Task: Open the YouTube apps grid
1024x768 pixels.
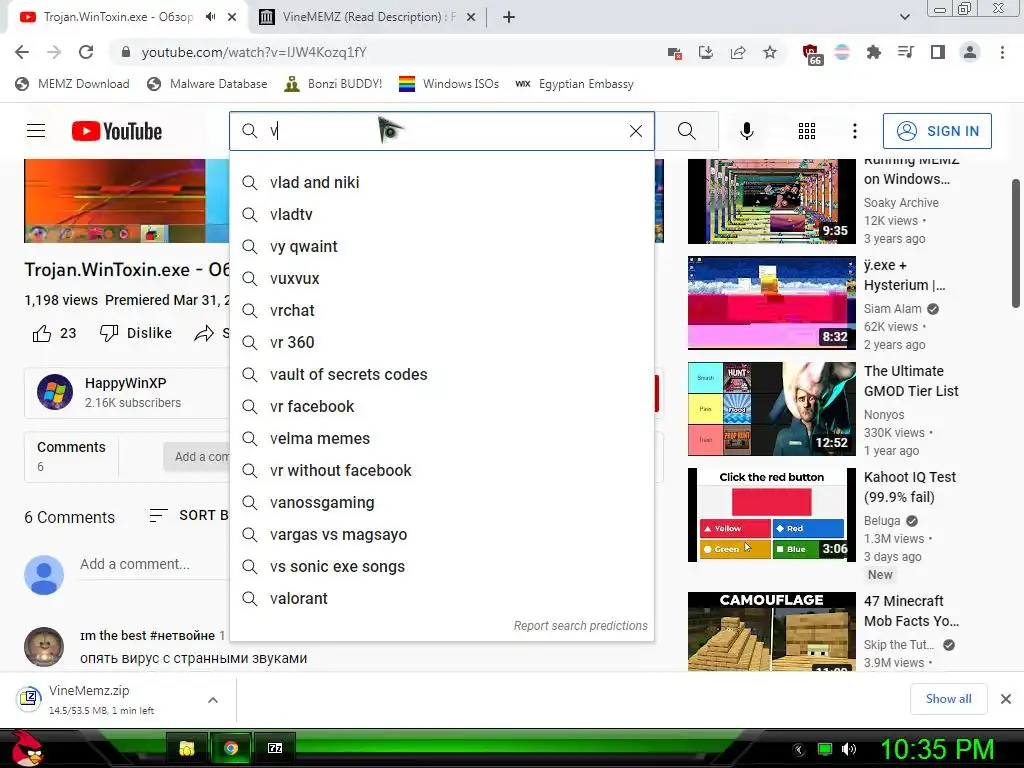Action: click(x=807, y=131)
